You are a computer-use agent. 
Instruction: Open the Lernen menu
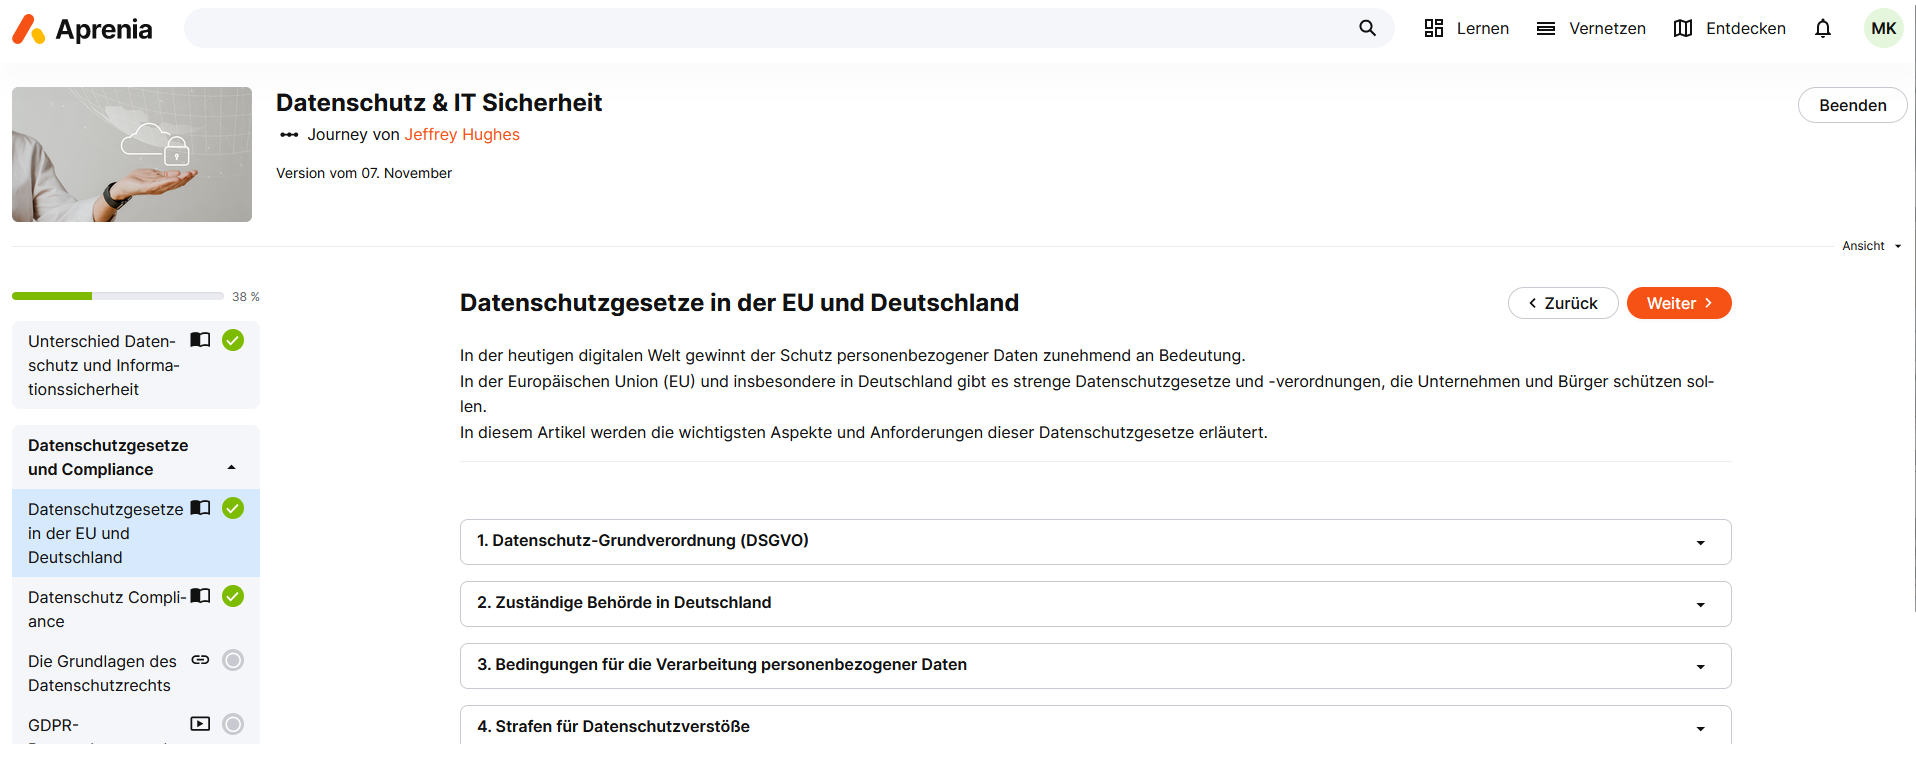[x=1467, y=28]
